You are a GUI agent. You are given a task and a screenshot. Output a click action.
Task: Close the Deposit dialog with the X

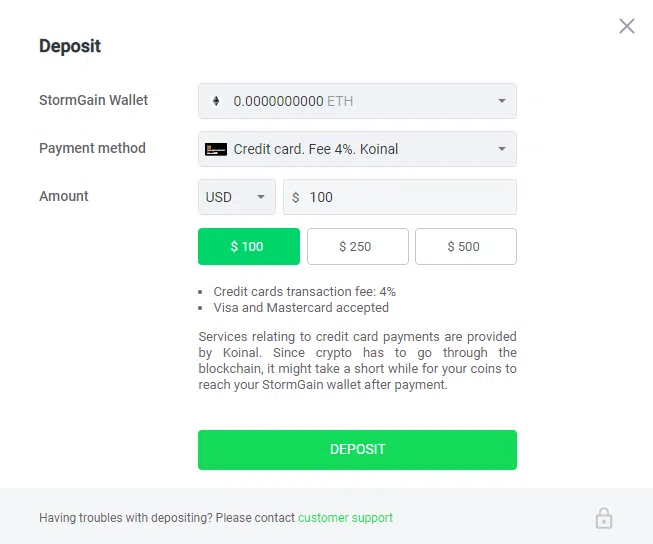pyautogui.click(x=627, y=27)
